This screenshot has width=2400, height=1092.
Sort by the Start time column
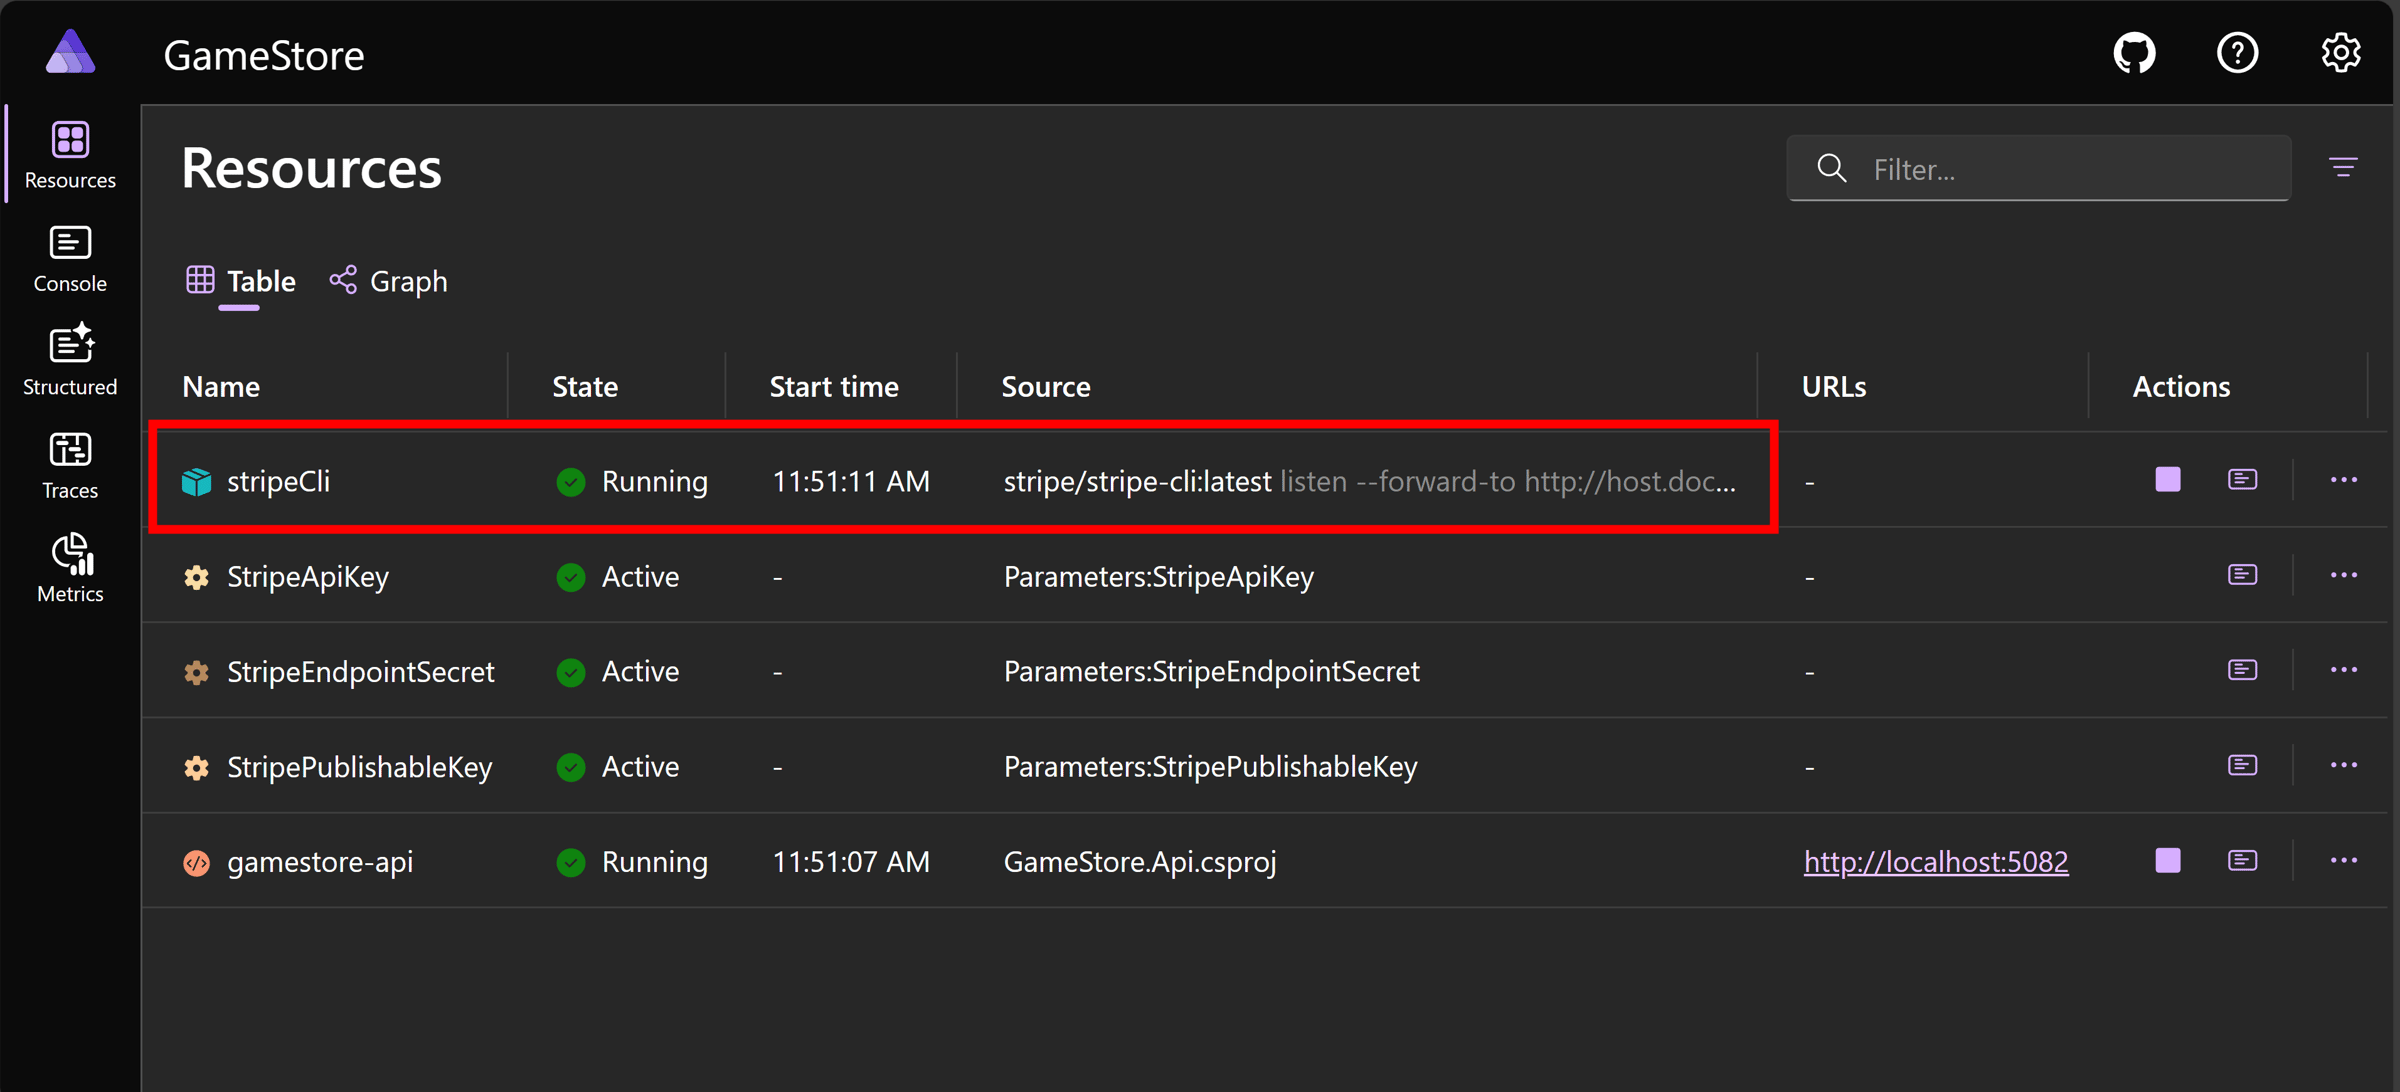tap(834, 386)
